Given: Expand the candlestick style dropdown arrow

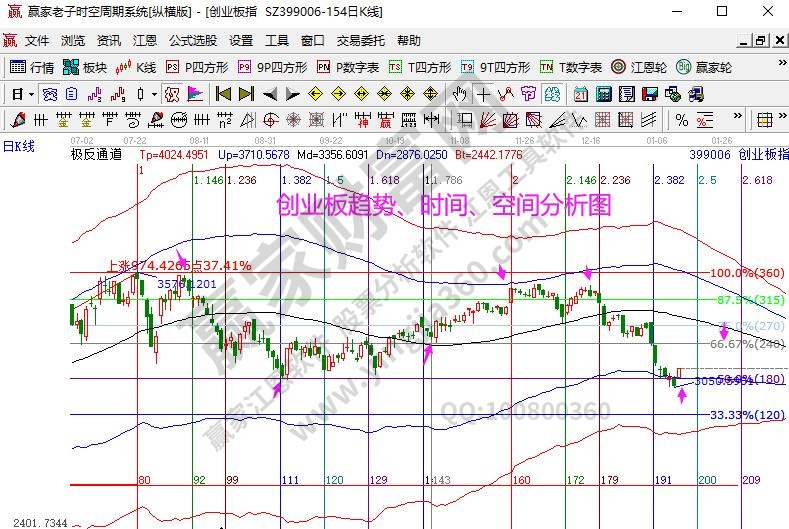Looking at the screenshot, I should pyautogui.click(x=154, y=94).
